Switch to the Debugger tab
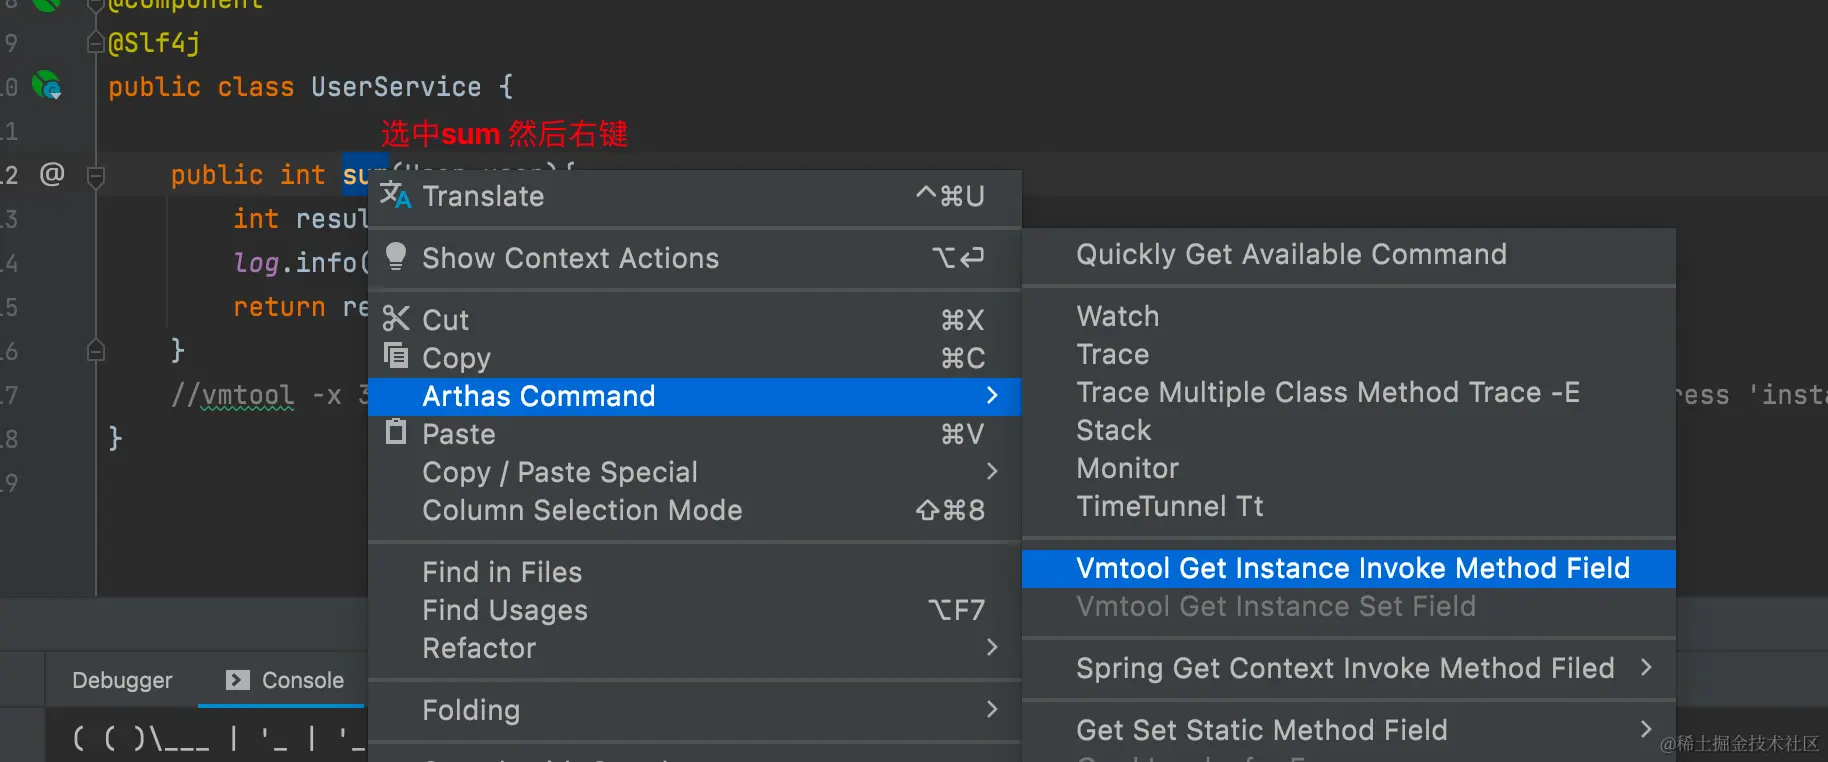The height and width of the screenshot is (762, 1828). click(122, 680)
